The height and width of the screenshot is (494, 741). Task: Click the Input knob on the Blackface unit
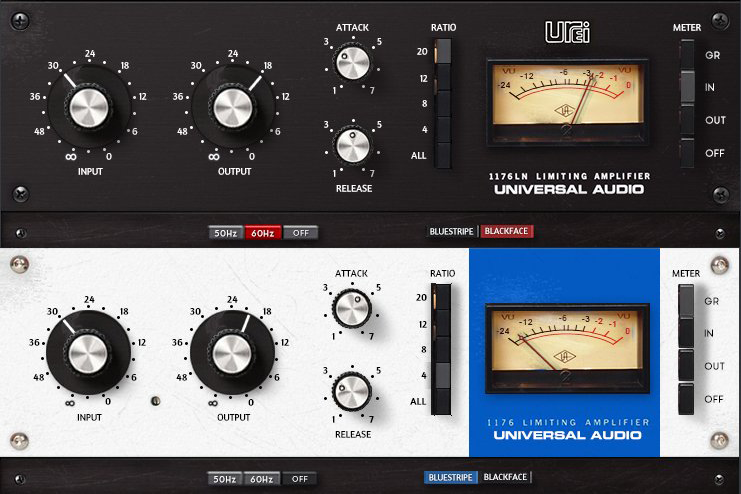[x=89, y=107]
